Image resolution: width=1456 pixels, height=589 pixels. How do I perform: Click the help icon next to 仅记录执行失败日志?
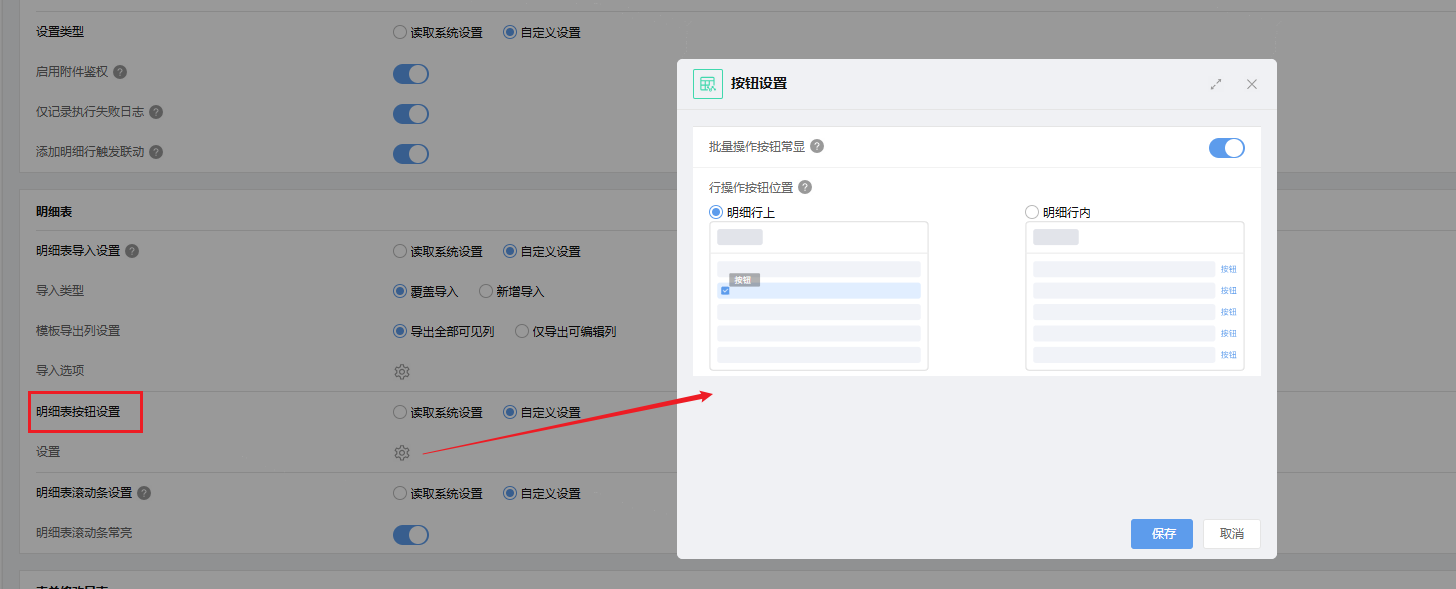pyautogui.click(x=156, y=112)
